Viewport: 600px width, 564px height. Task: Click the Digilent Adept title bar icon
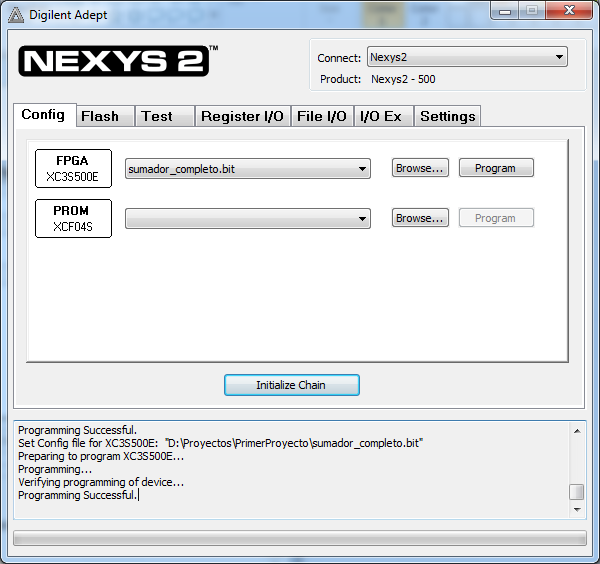(16, 15)
